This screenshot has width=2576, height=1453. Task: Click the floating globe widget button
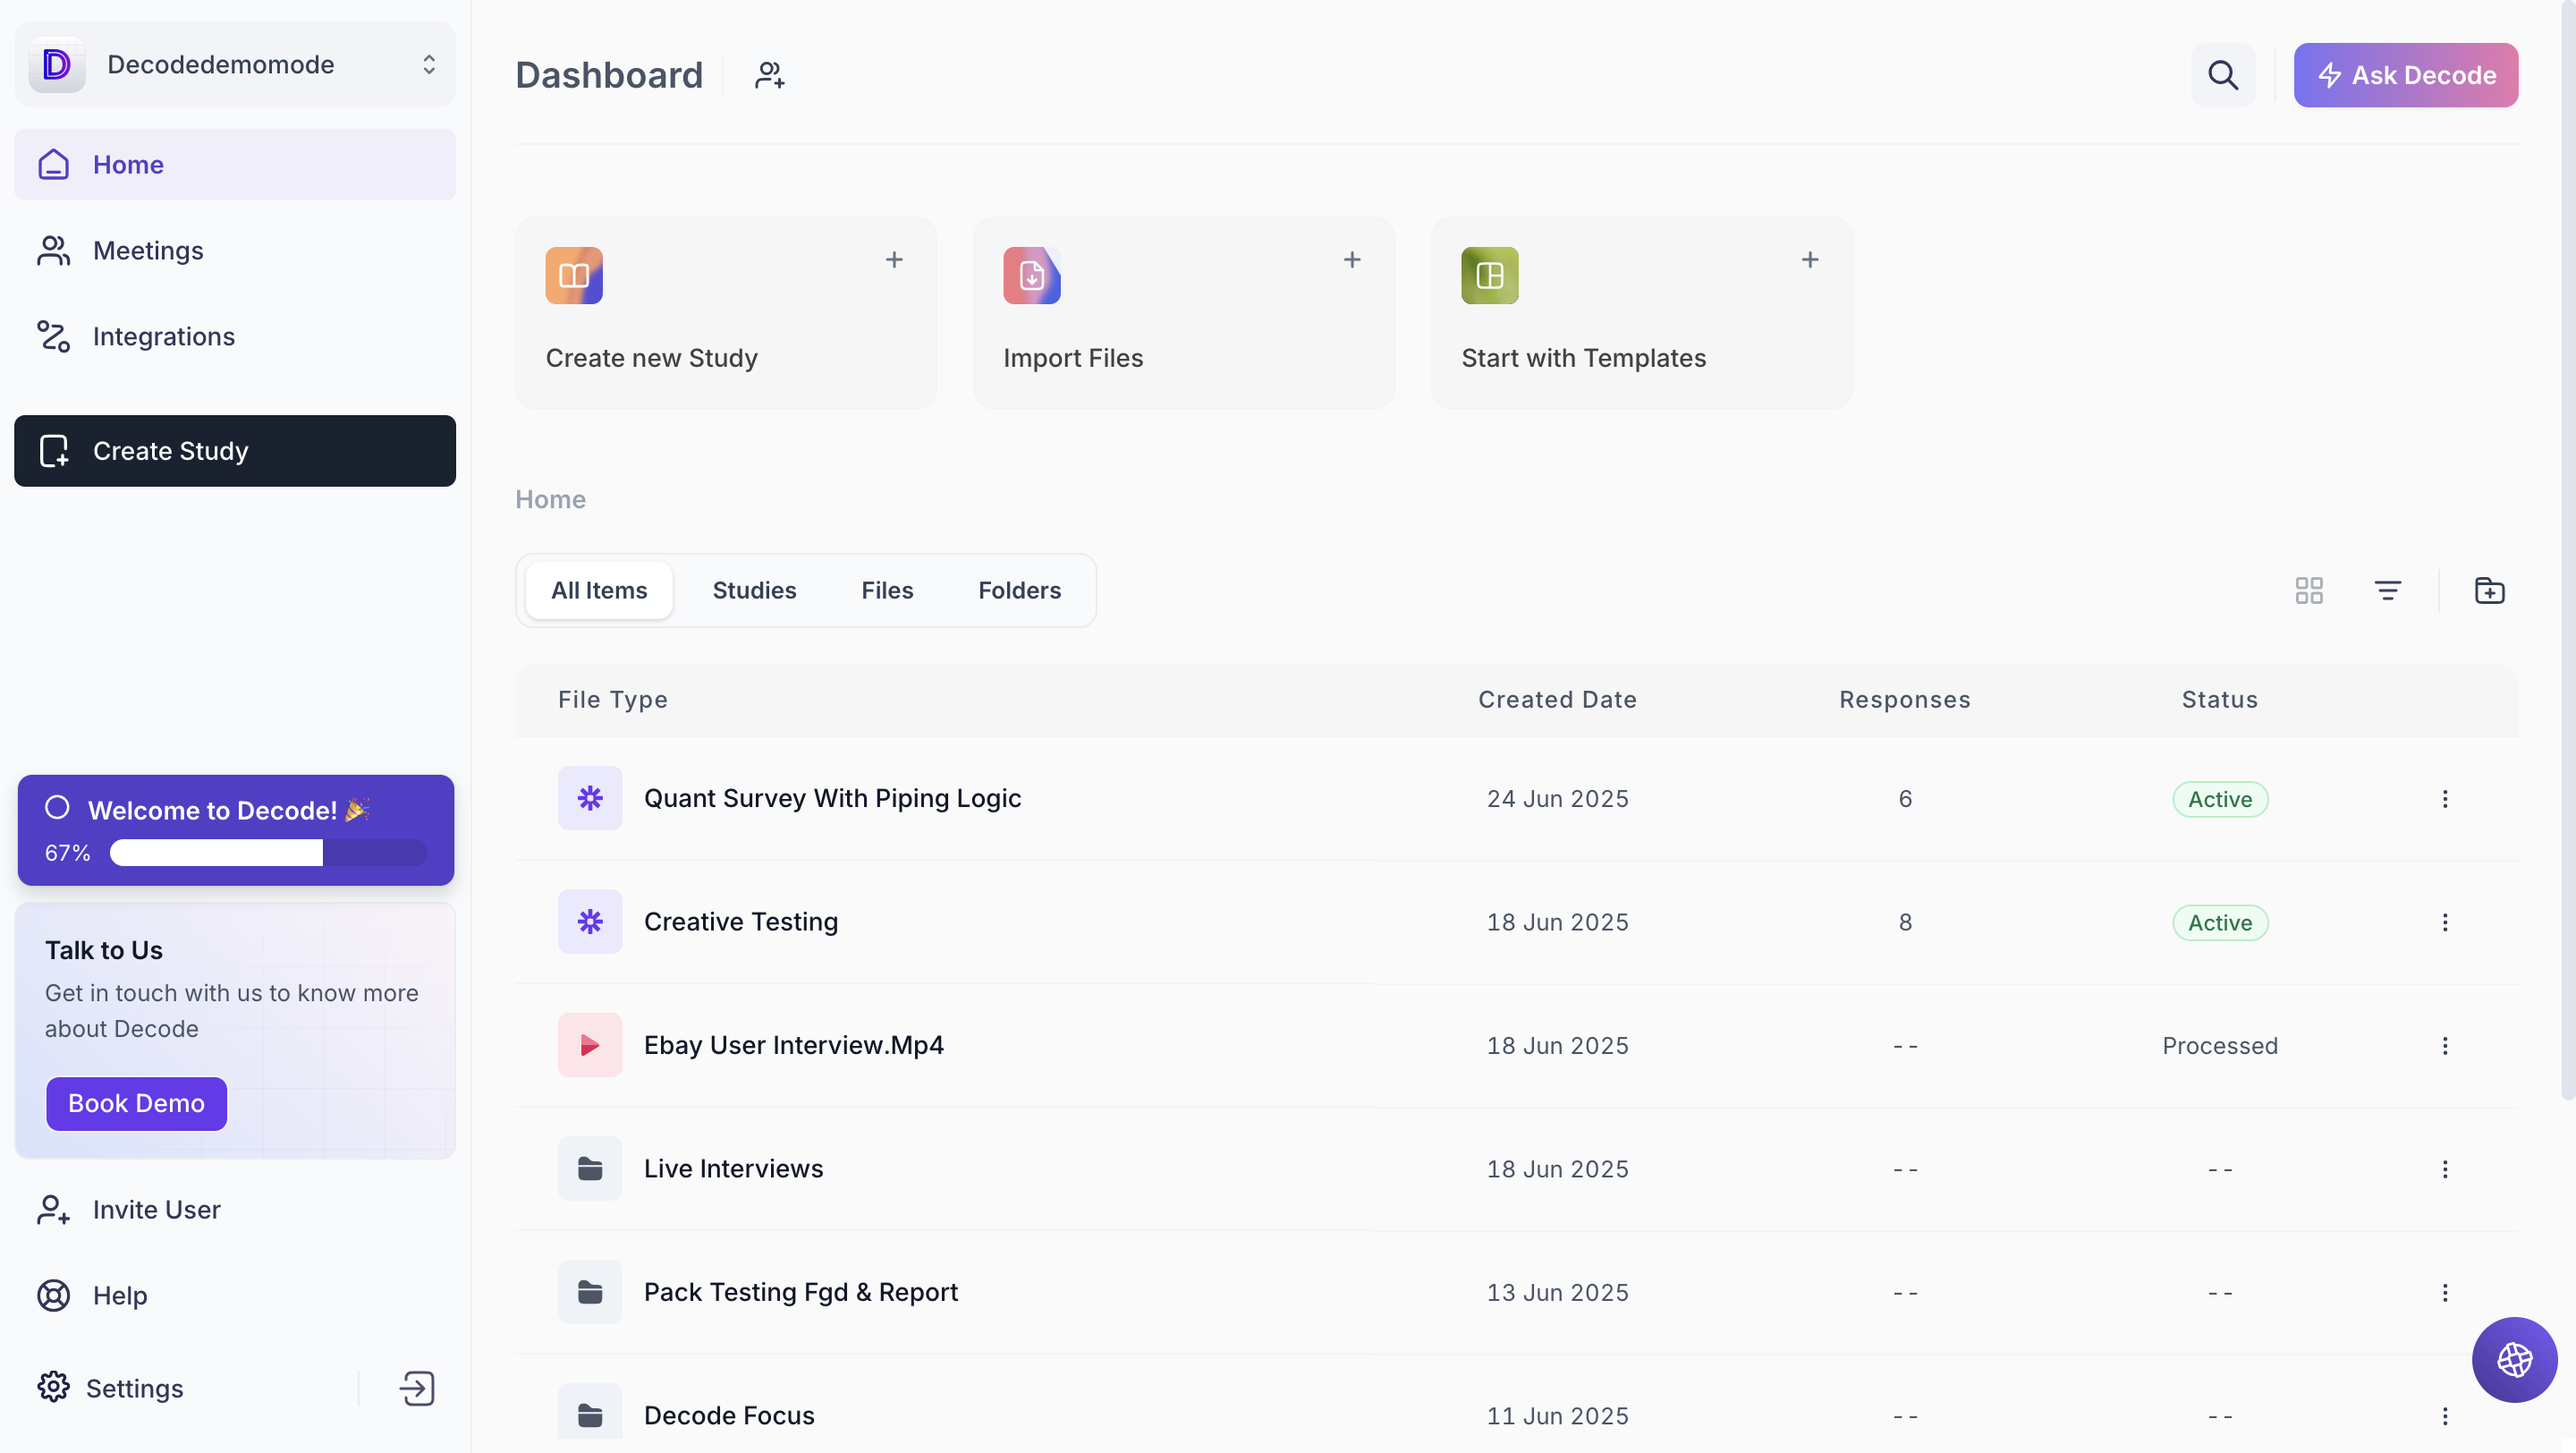[x=2514, y=1360]
